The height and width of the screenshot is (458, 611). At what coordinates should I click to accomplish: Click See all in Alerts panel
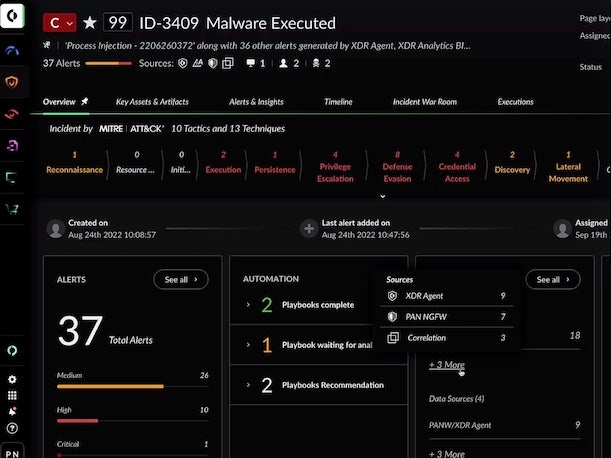(x=180, y=280)
